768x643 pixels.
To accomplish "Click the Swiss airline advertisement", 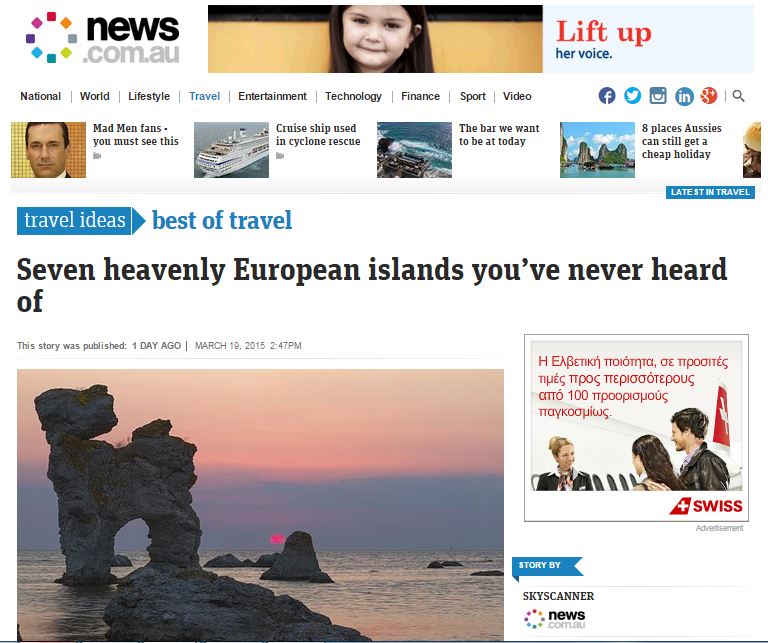I will pos(636,428).
